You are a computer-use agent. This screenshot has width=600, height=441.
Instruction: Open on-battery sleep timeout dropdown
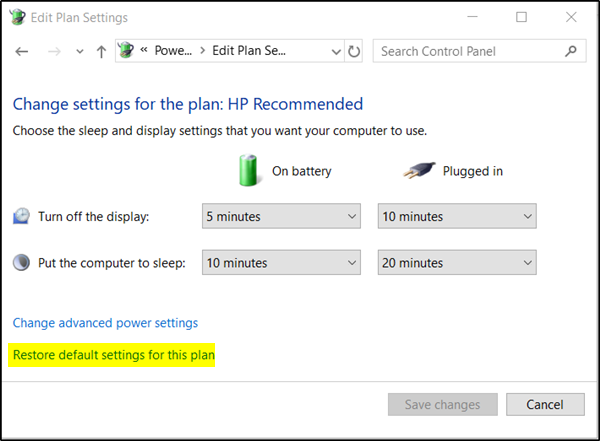(281, 263)
